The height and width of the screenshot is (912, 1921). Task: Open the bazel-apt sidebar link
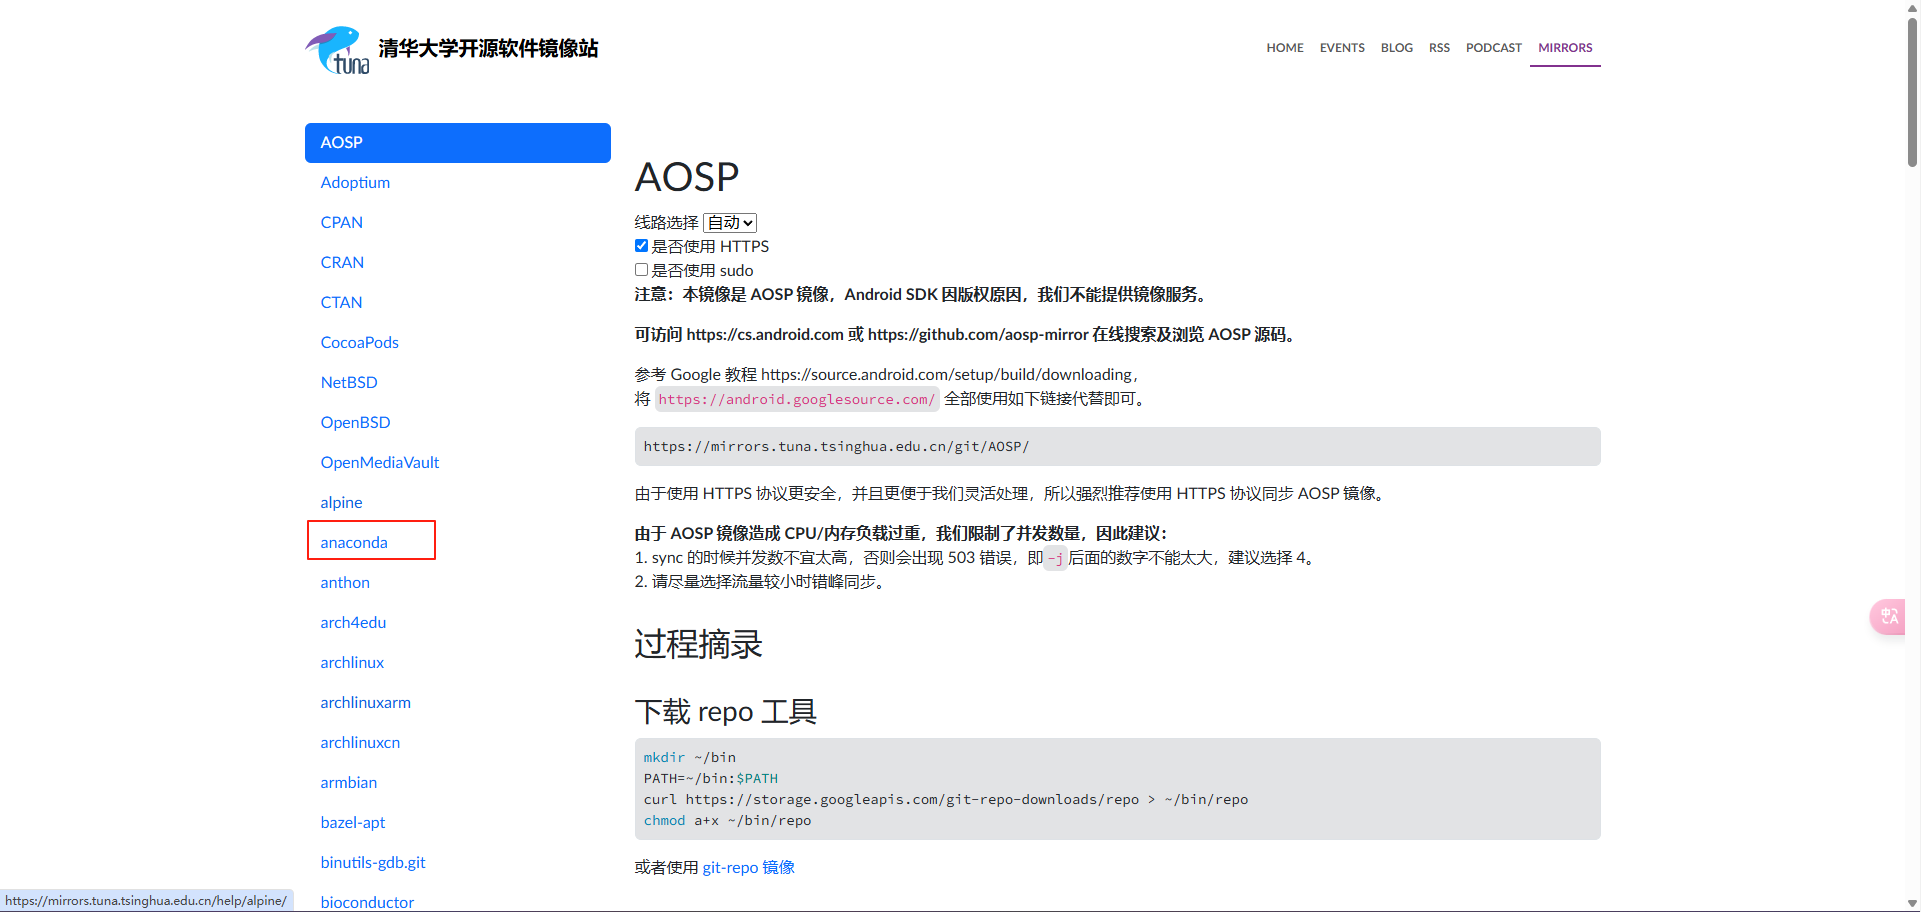(x=353, y=823)
